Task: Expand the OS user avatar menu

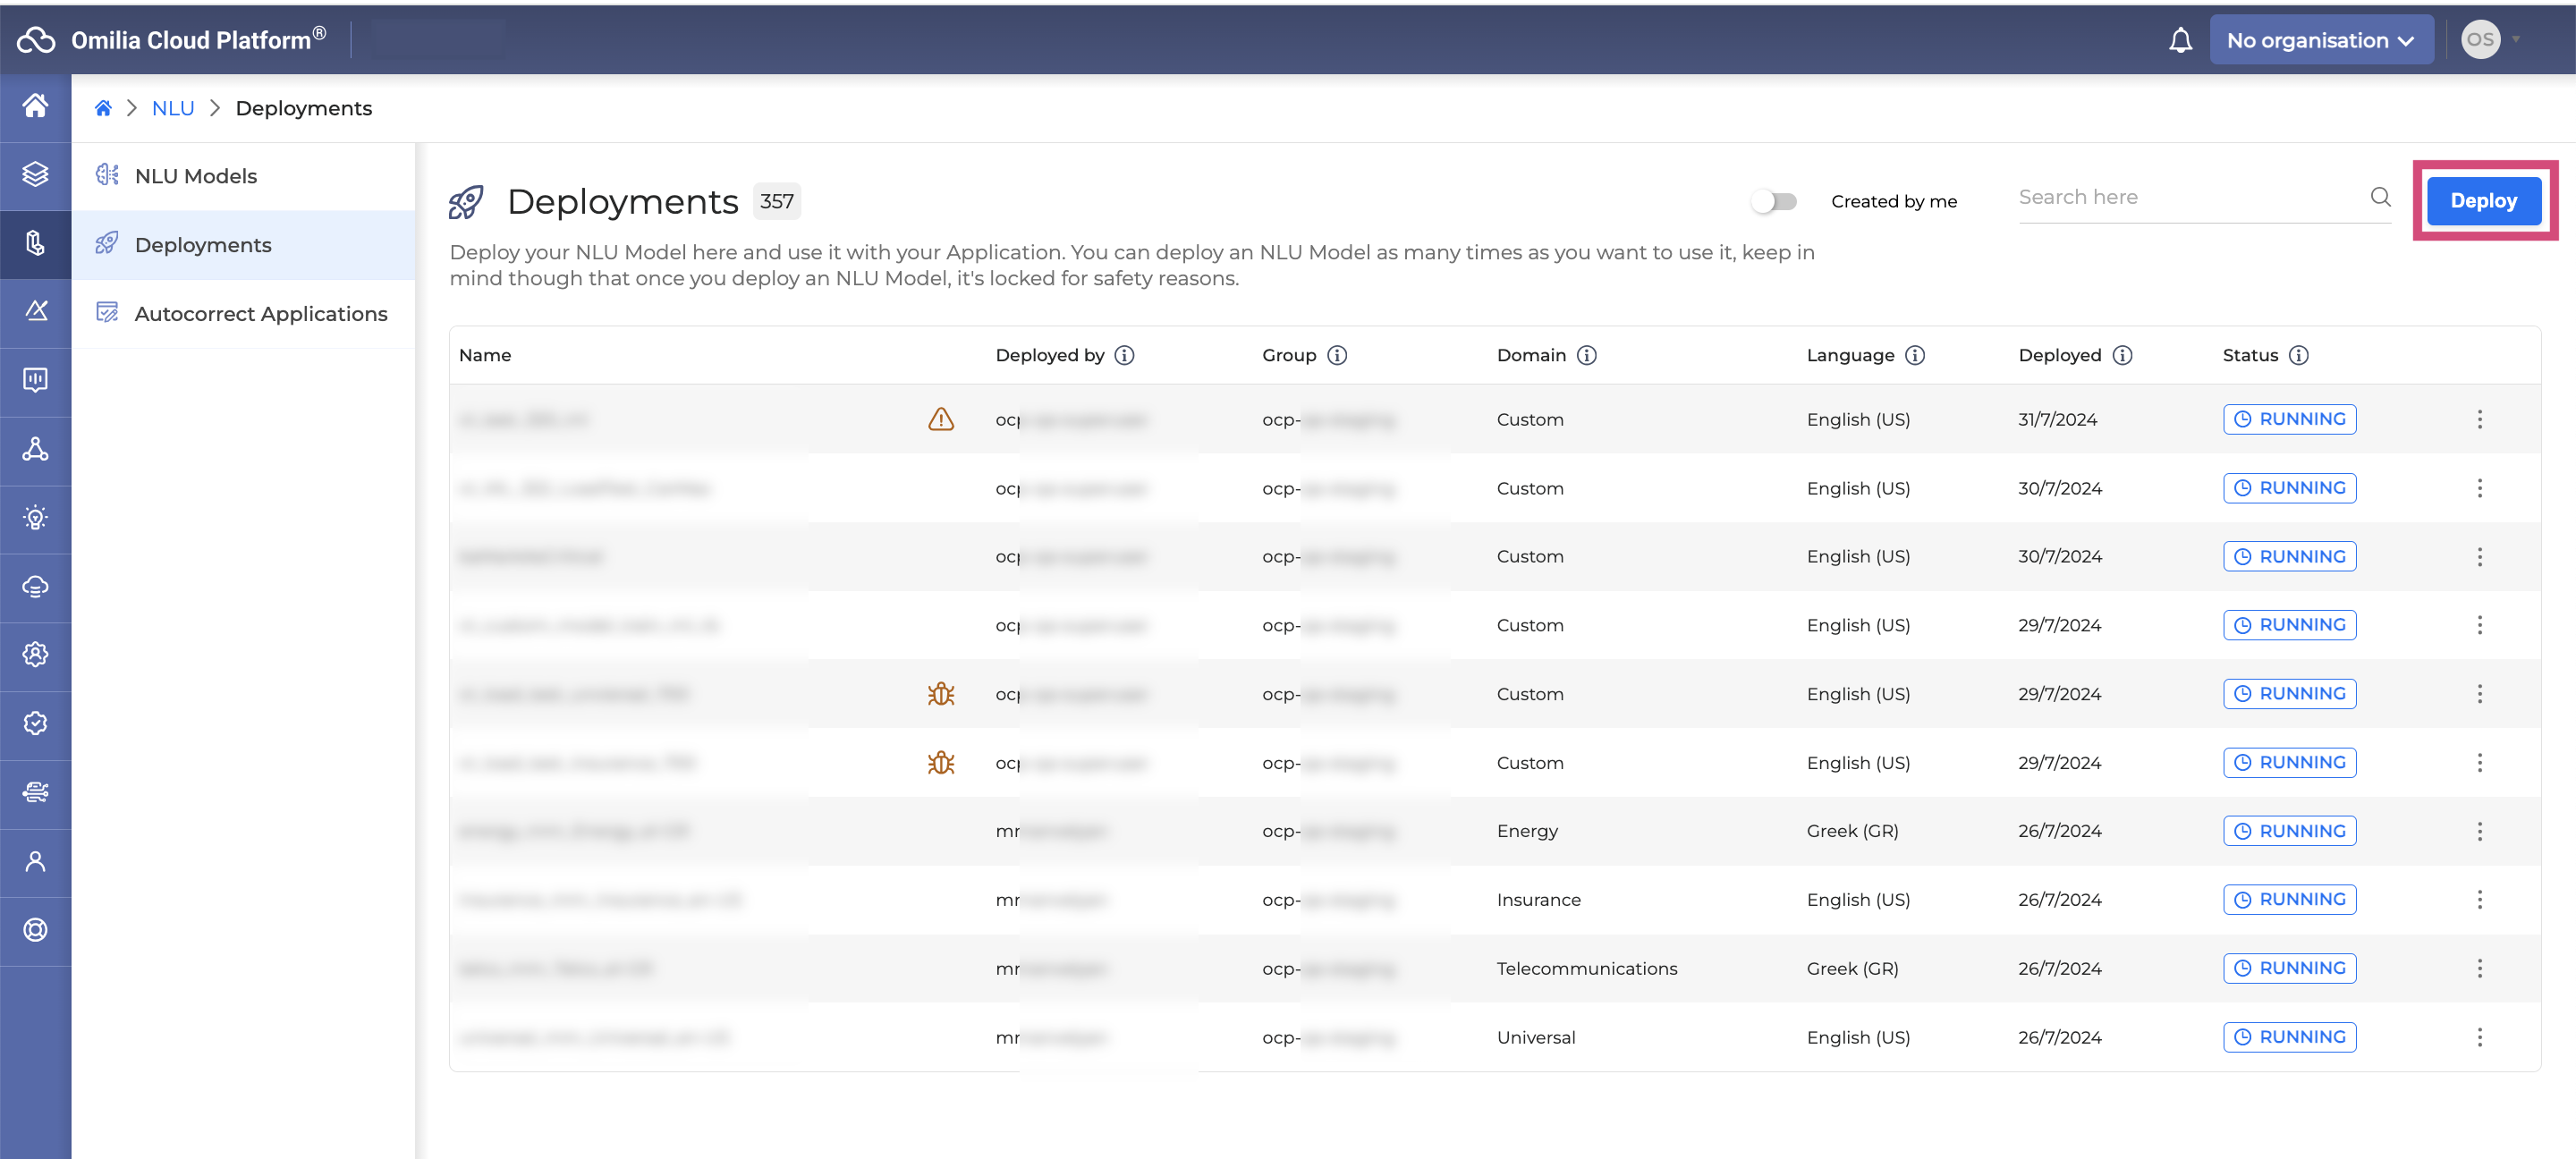Action: (x=2490, y=40)
